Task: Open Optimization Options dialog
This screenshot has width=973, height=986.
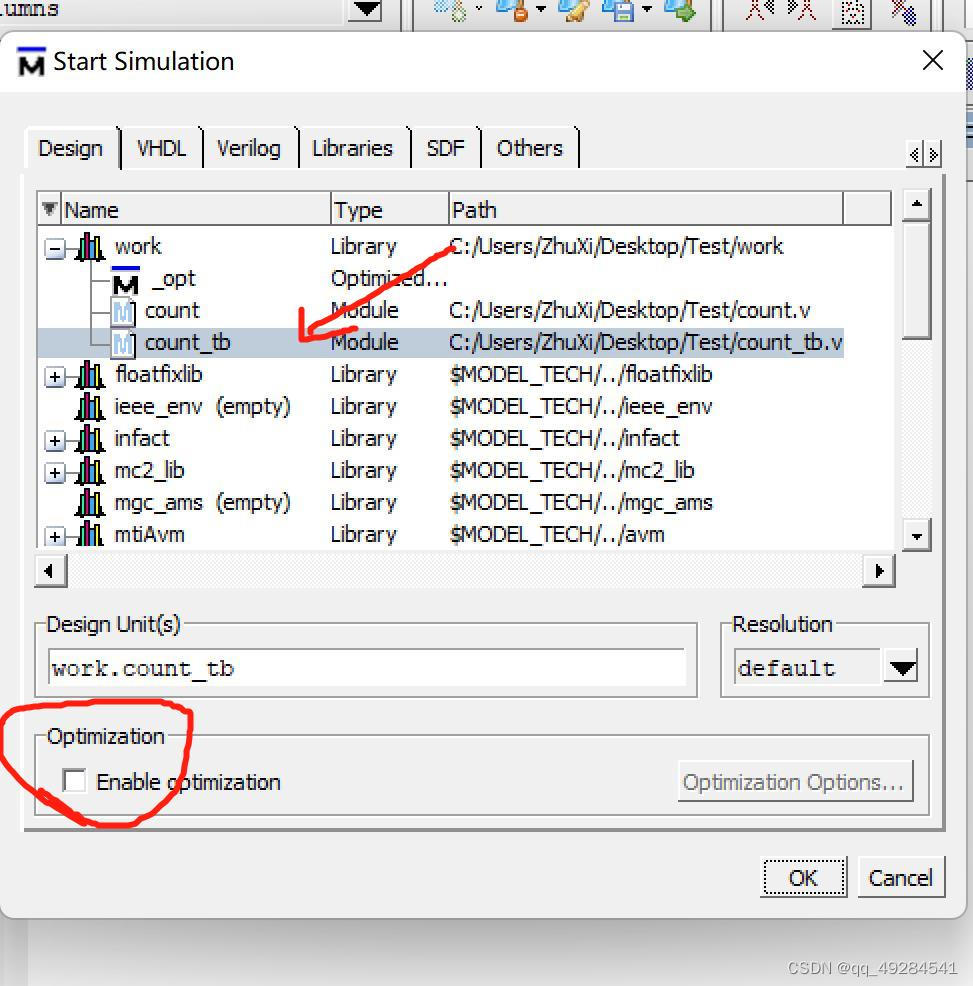Action: point(795,782)
